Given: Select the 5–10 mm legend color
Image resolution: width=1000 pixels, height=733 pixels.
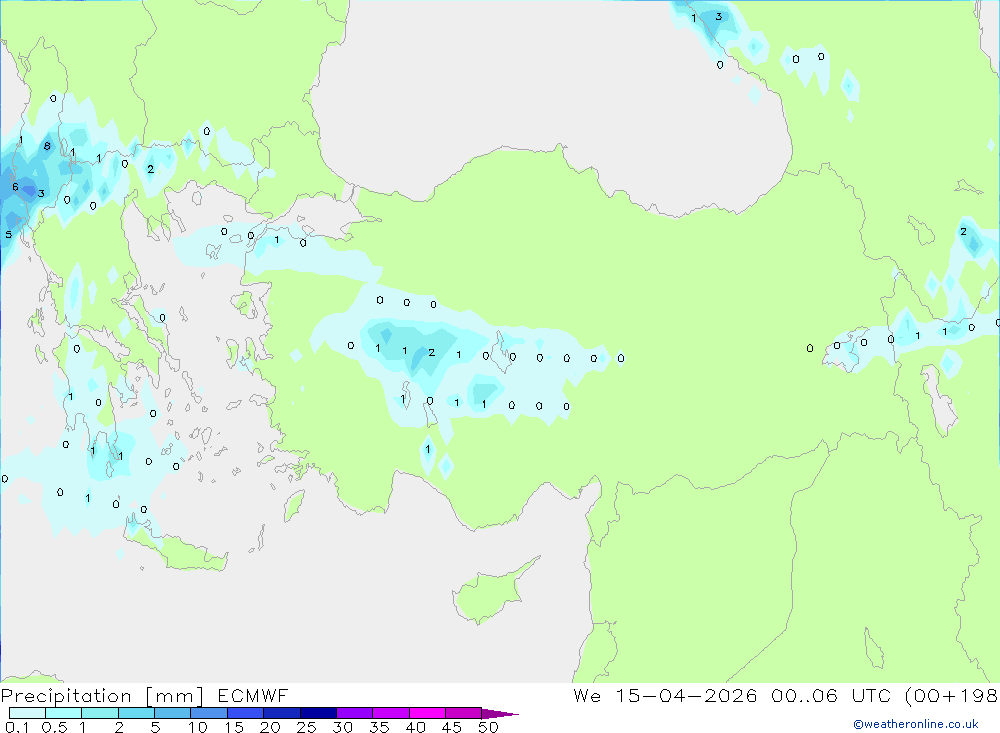Looking at the screenshot, I should (172, 713).
